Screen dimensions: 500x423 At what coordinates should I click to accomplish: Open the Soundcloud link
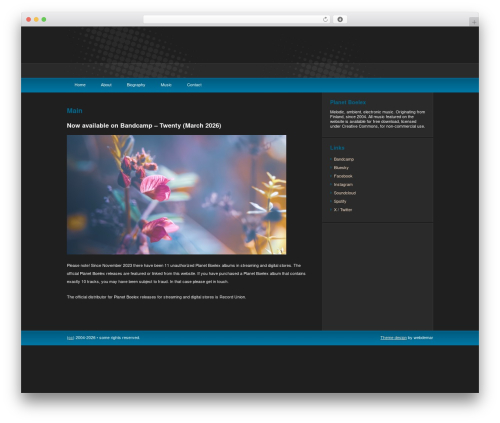pos(345,193)
